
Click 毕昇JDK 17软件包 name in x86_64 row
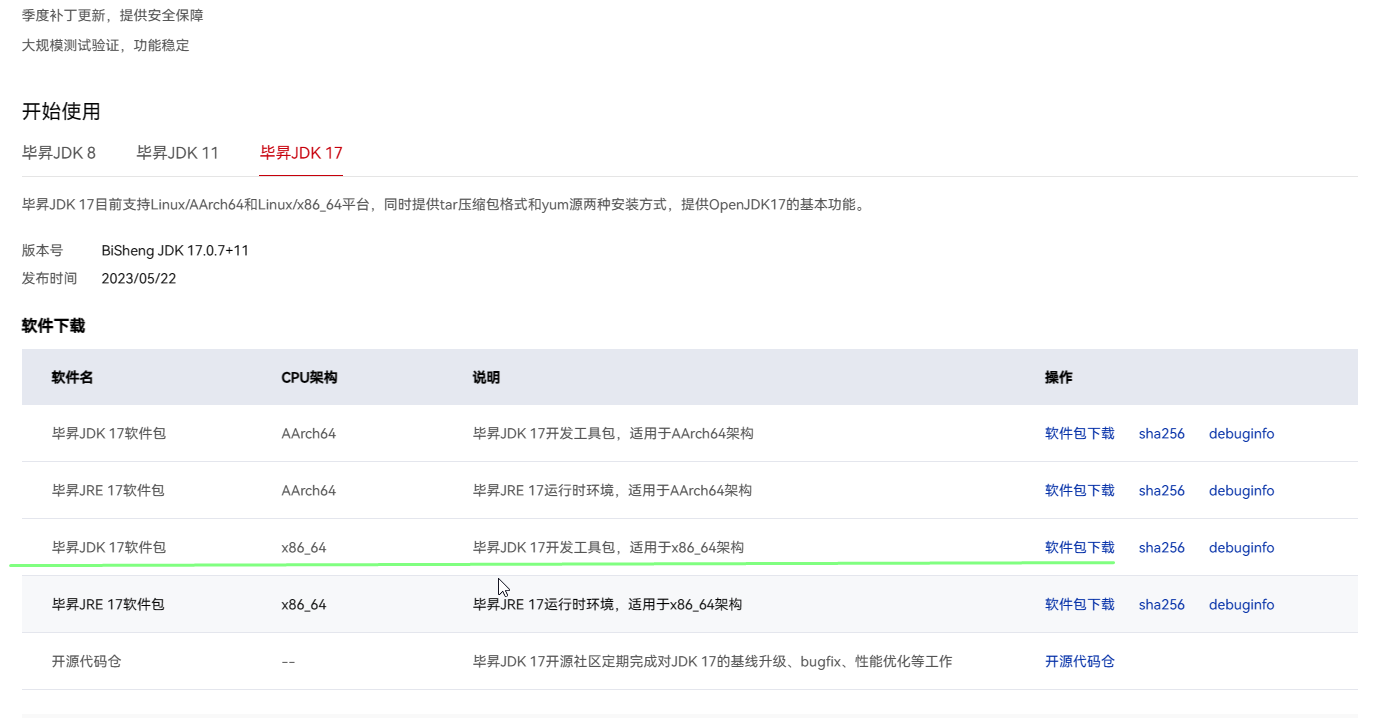point(109,548)
